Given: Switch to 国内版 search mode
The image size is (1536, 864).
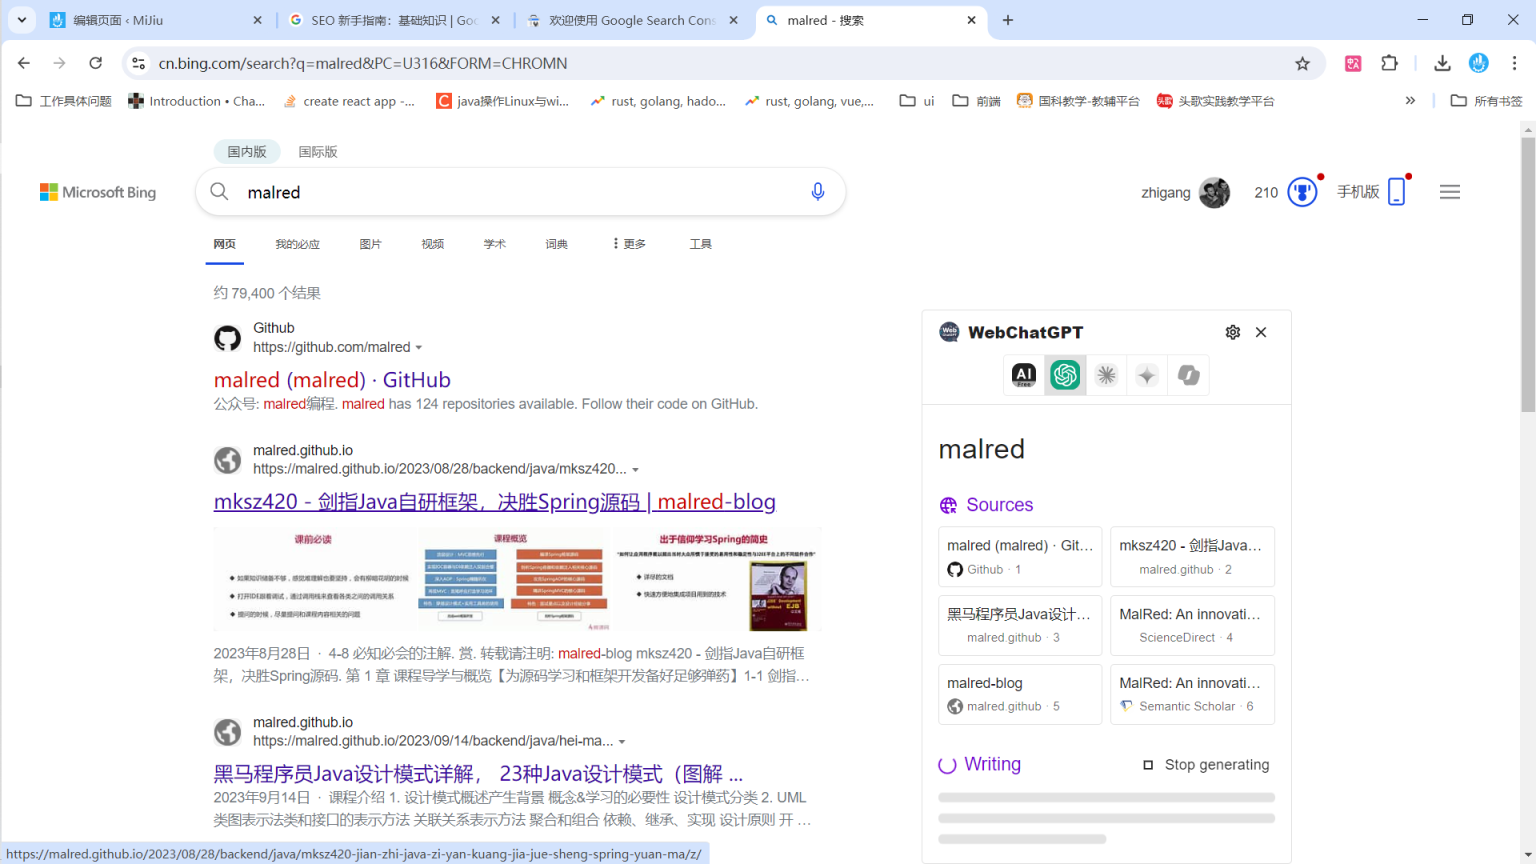Looking at the screenshot, I should pos(247,152).
